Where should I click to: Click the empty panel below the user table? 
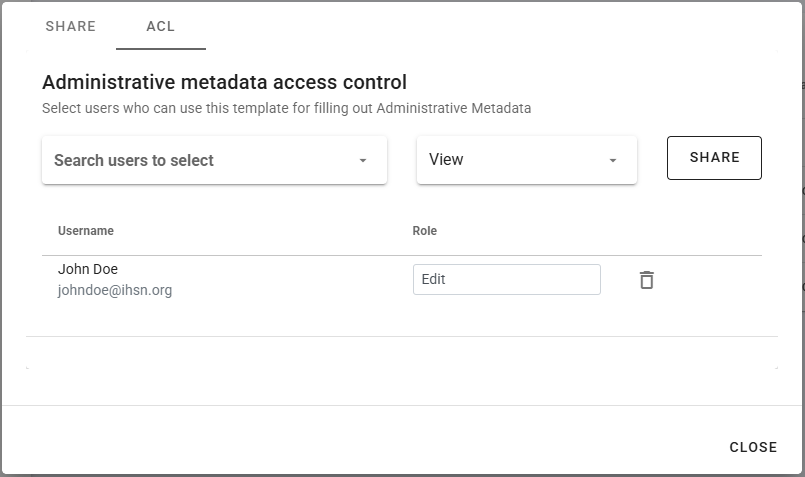(x=400, y=353)
